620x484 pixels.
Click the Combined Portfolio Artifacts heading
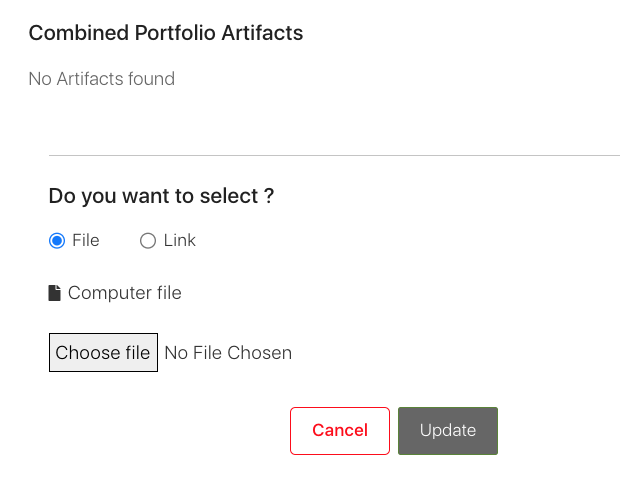pyautogui.click(x=166, y=33)
